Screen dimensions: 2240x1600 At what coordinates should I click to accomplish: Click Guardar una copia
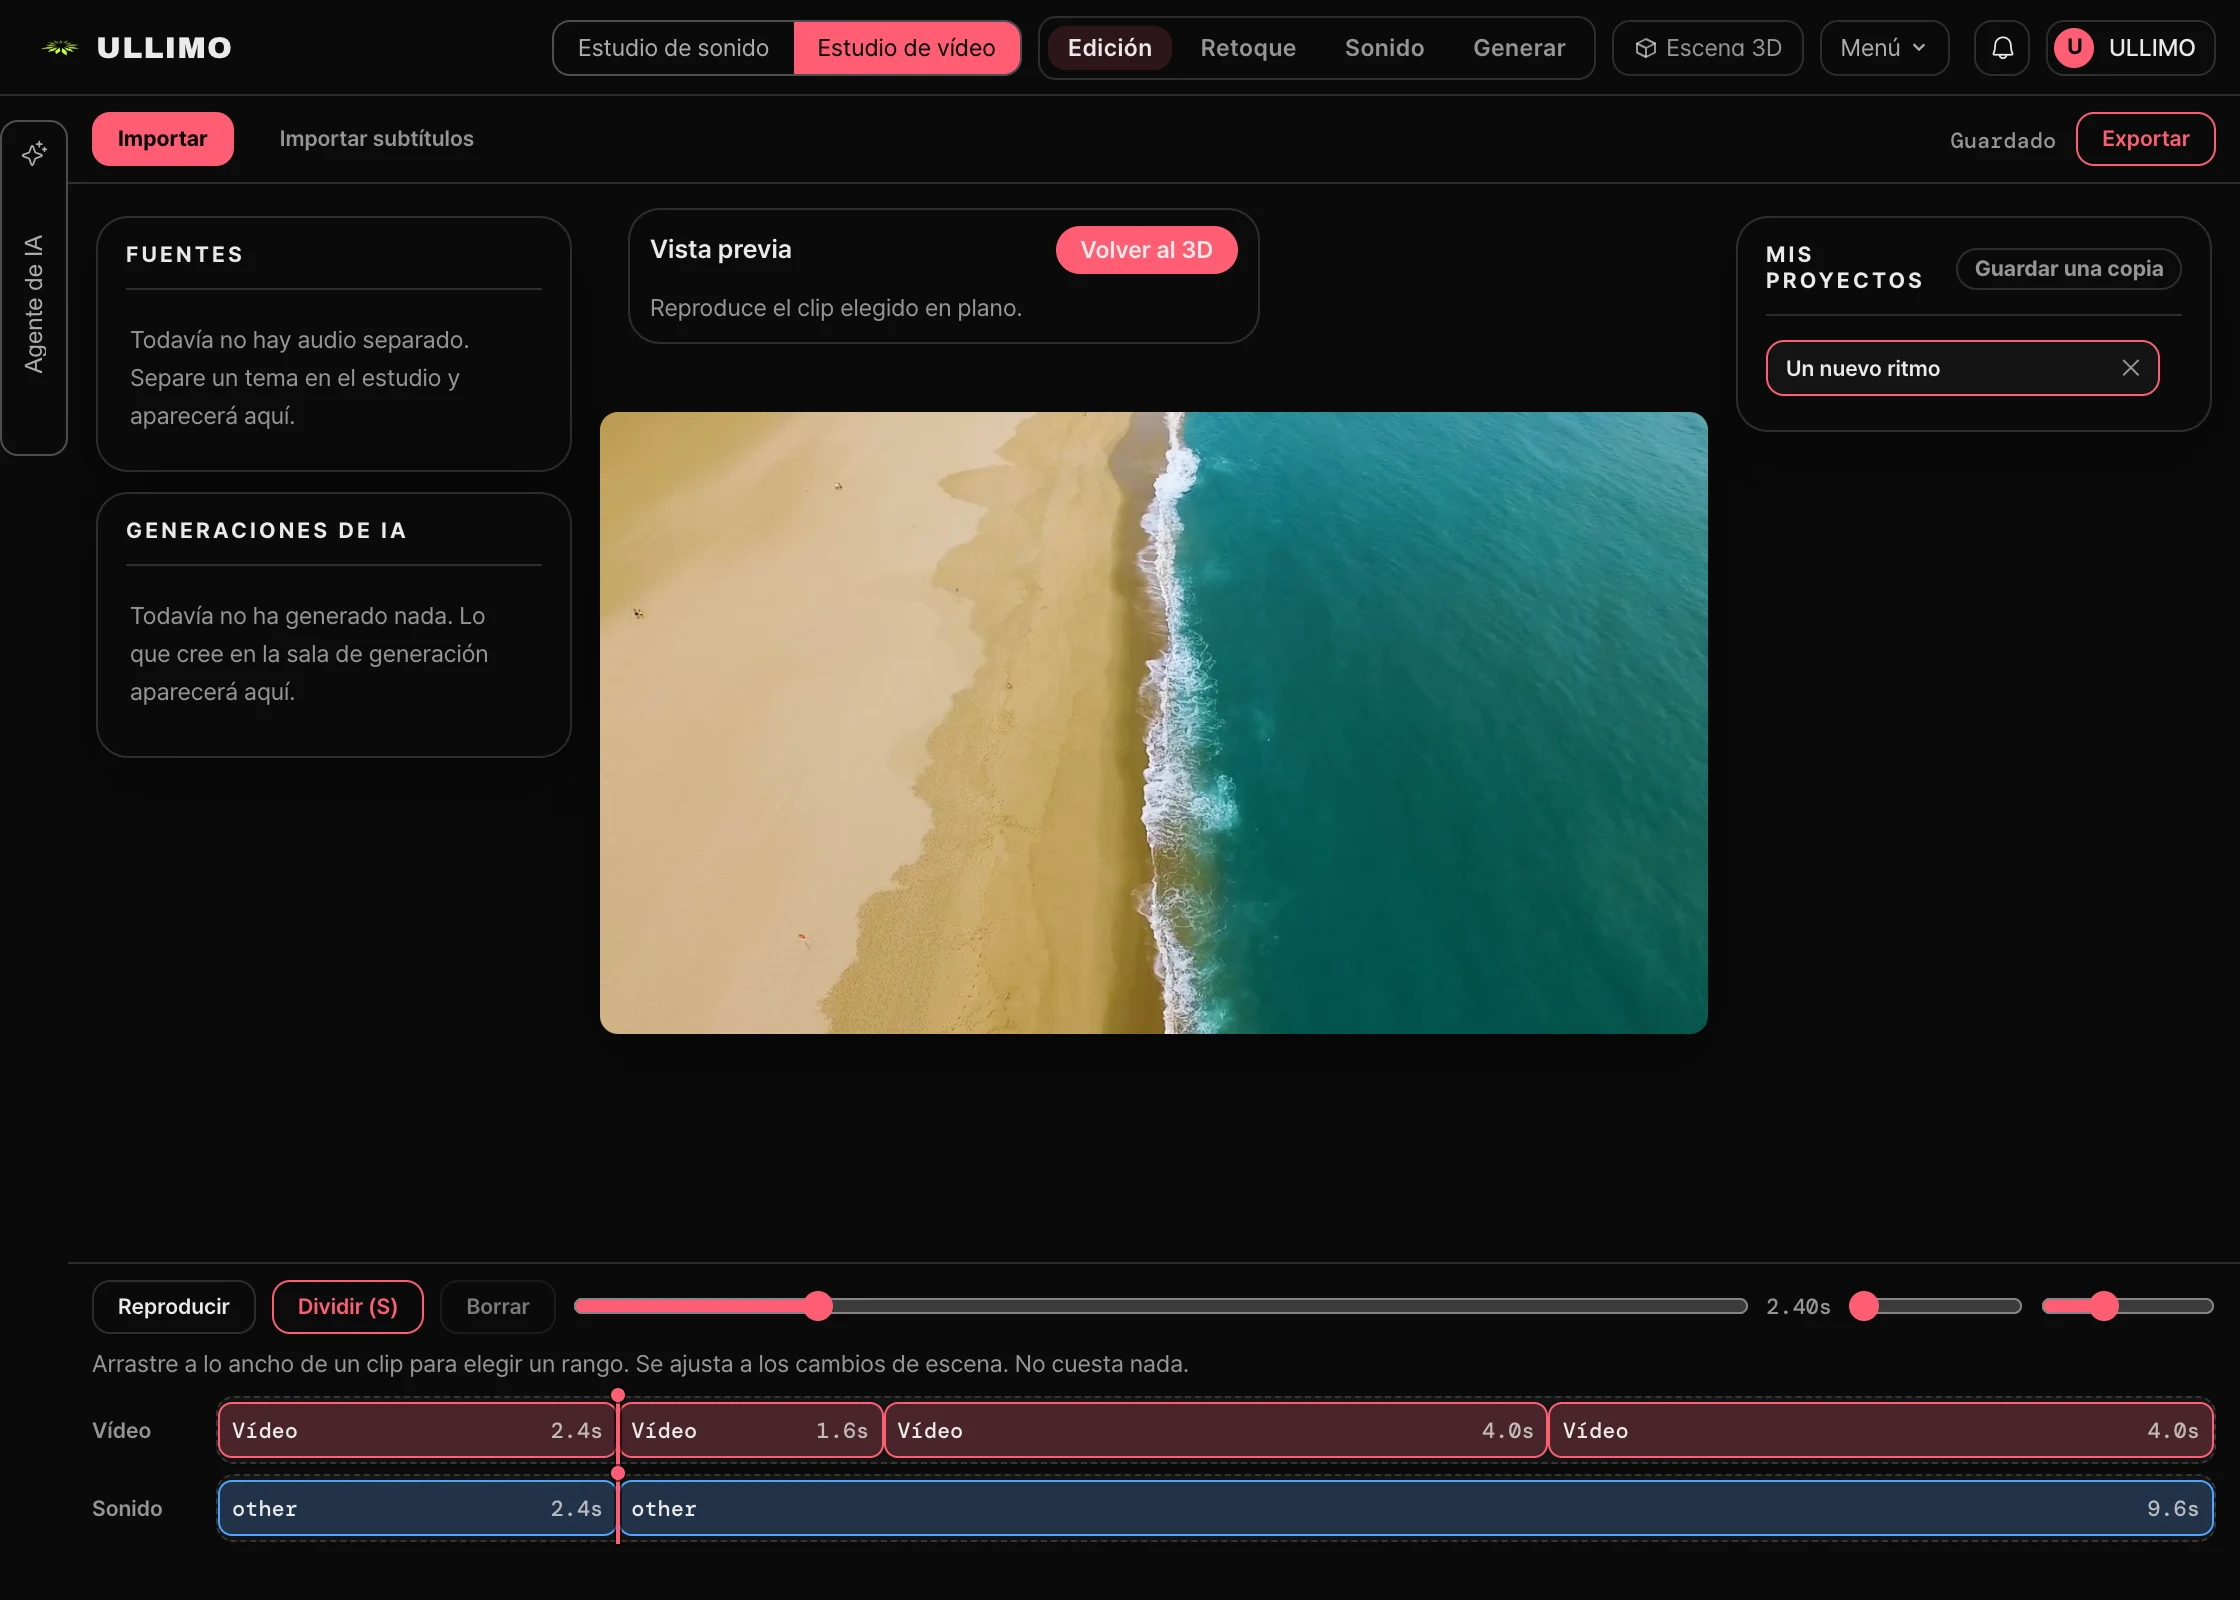coord(2068,269)
